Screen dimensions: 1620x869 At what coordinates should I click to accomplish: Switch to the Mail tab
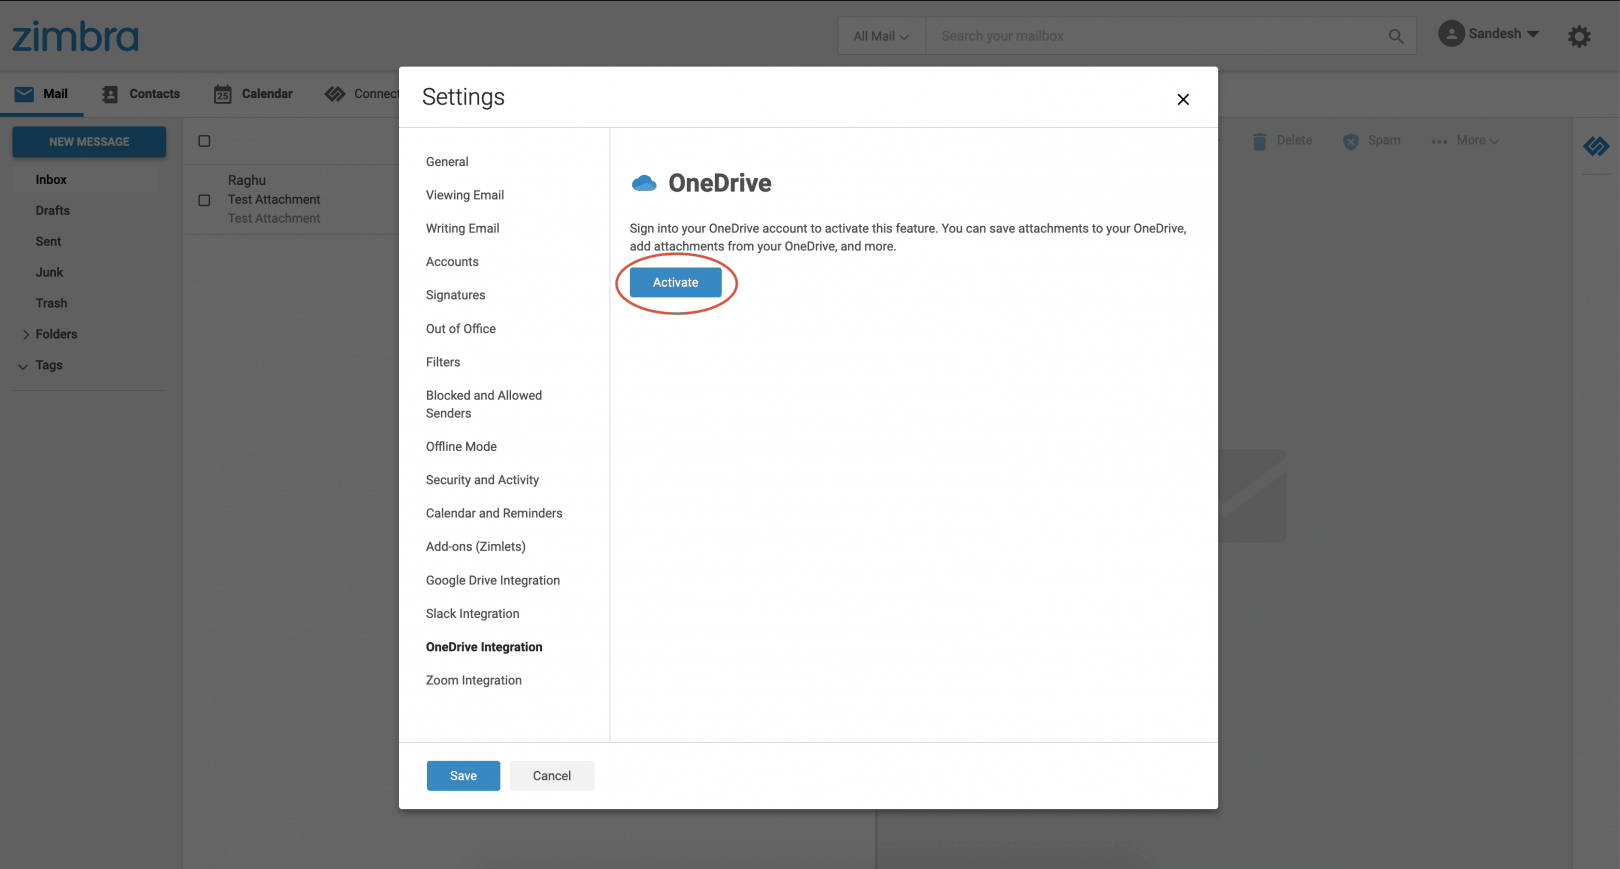(x=41, y=94)
